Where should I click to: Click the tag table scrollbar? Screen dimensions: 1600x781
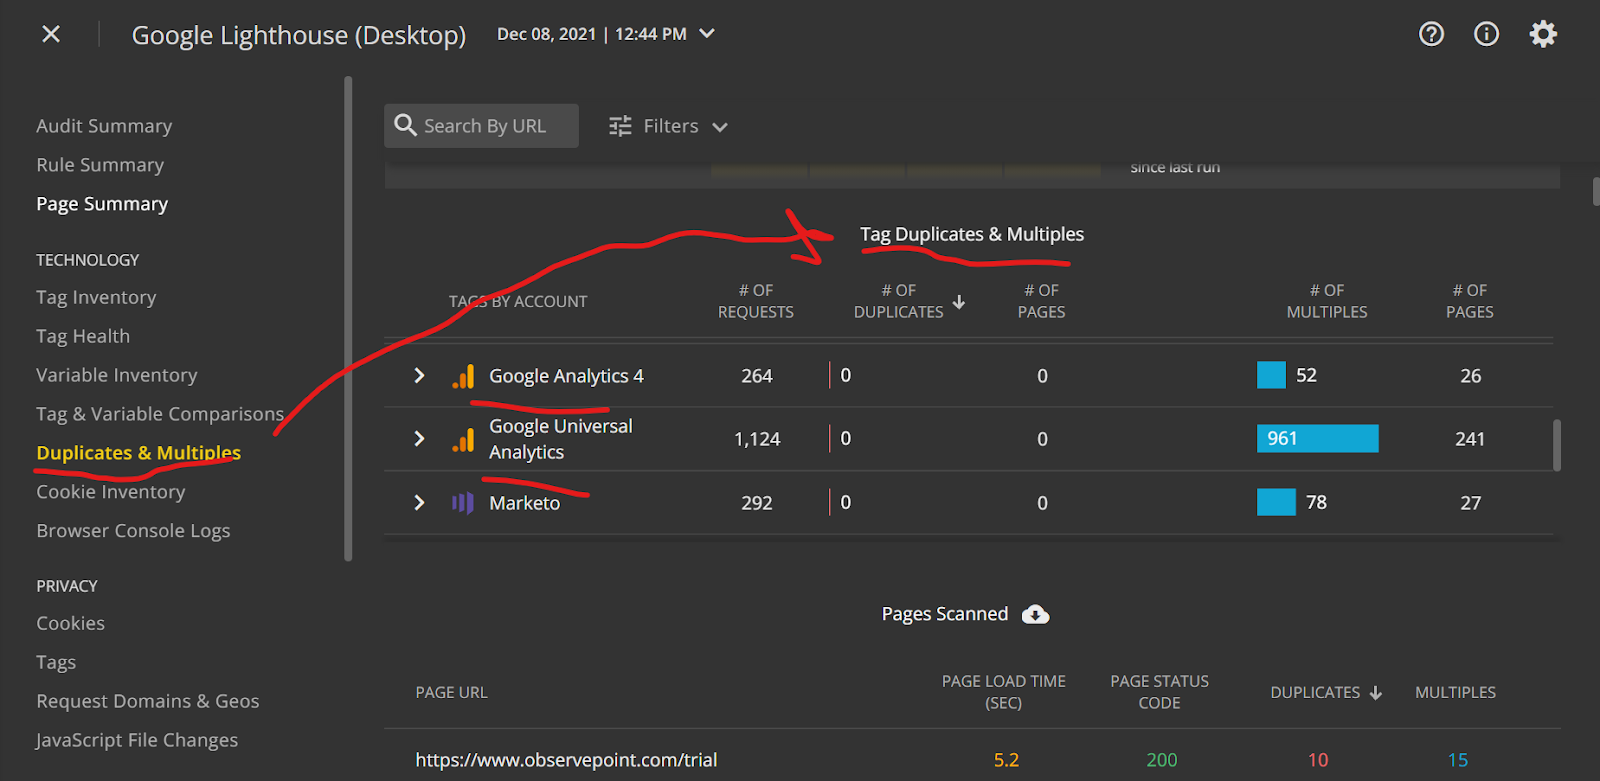(1556, 445)
